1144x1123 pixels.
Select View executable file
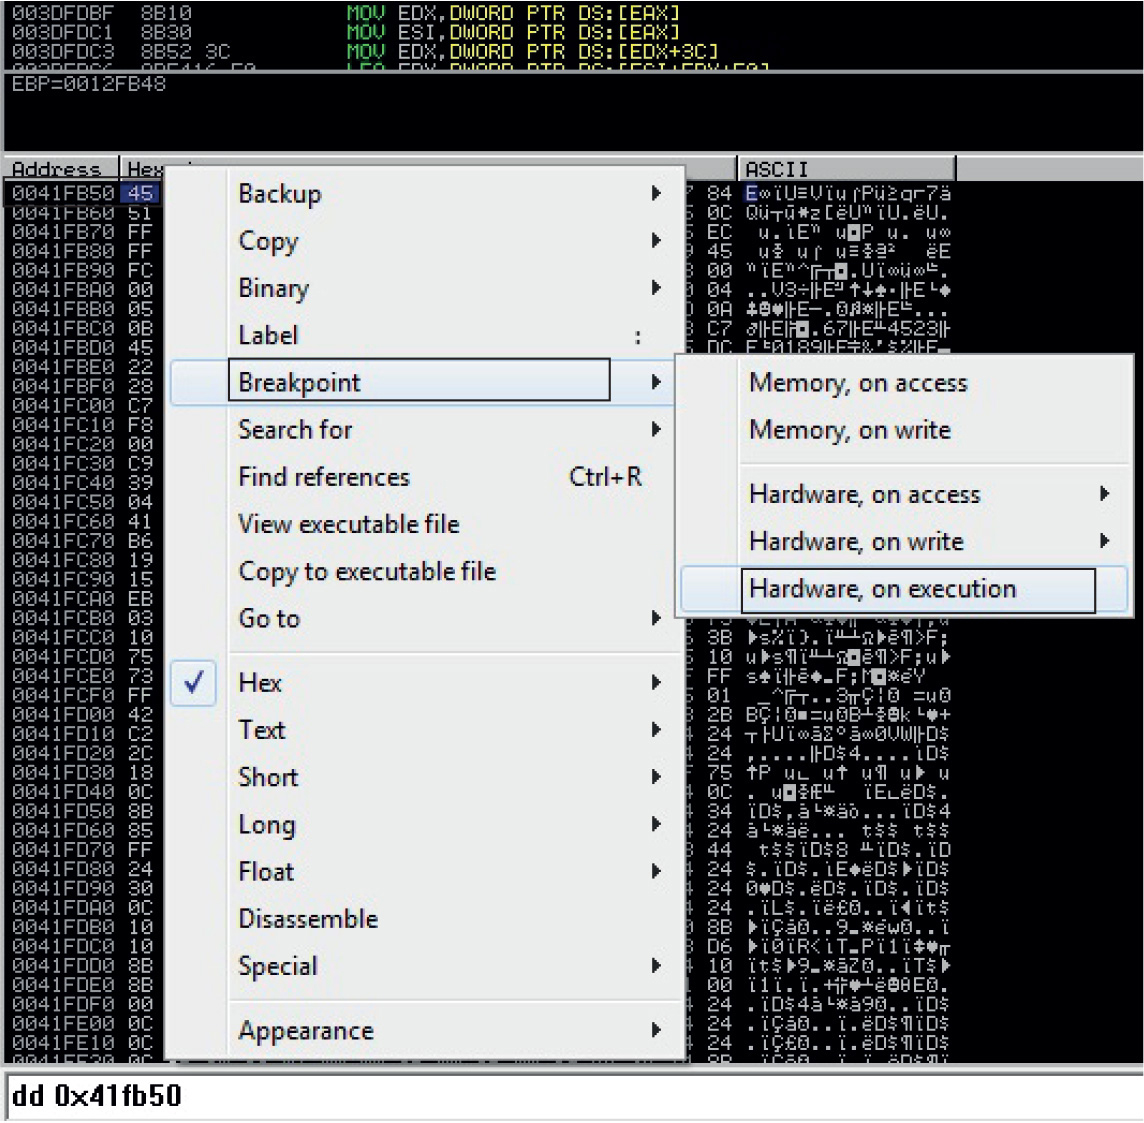click(427, 523)
